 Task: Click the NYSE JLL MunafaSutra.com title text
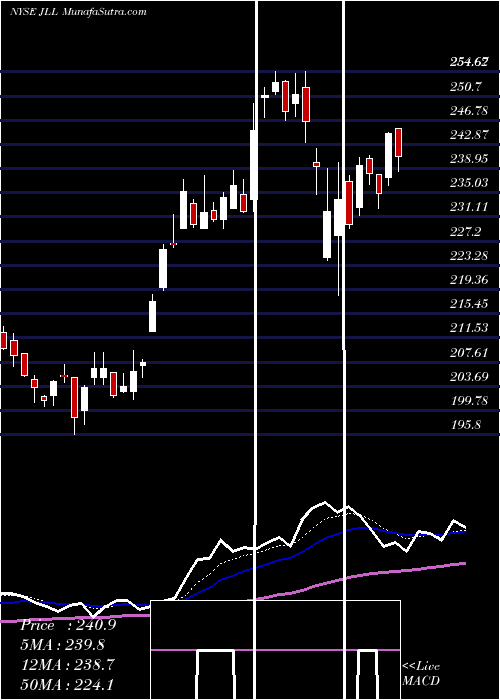pyautogui.click(x=78, y=11)
